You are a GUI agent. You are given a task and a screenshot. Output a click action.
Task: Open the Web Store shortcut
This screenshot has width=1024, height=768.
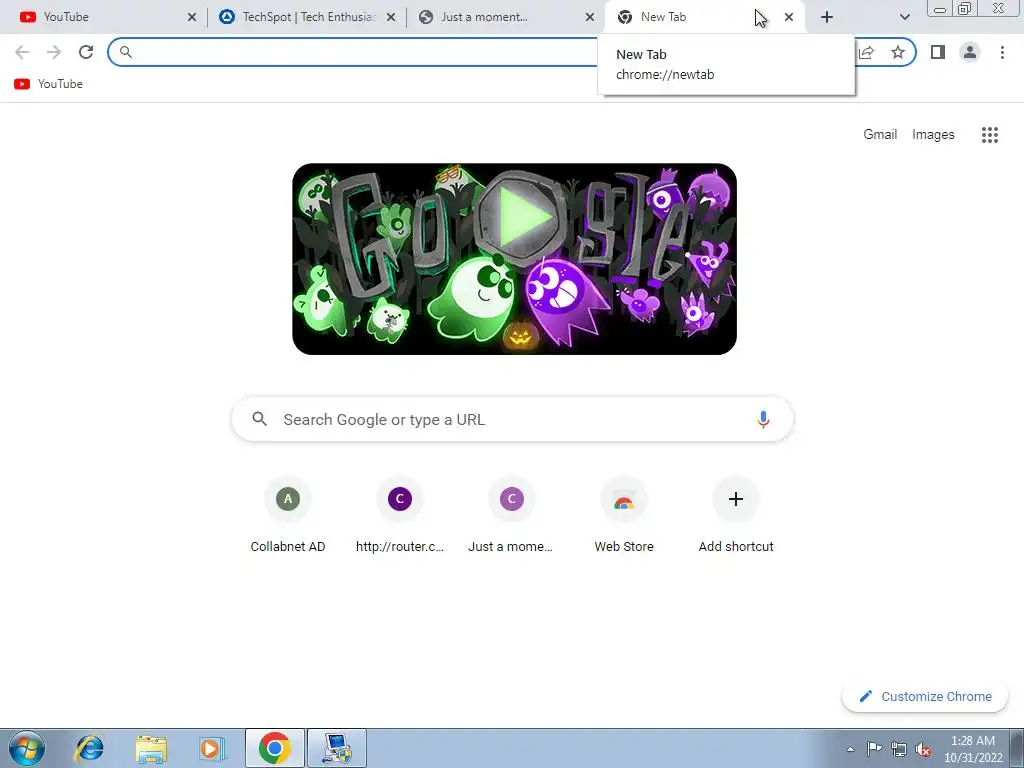(624, 516)
